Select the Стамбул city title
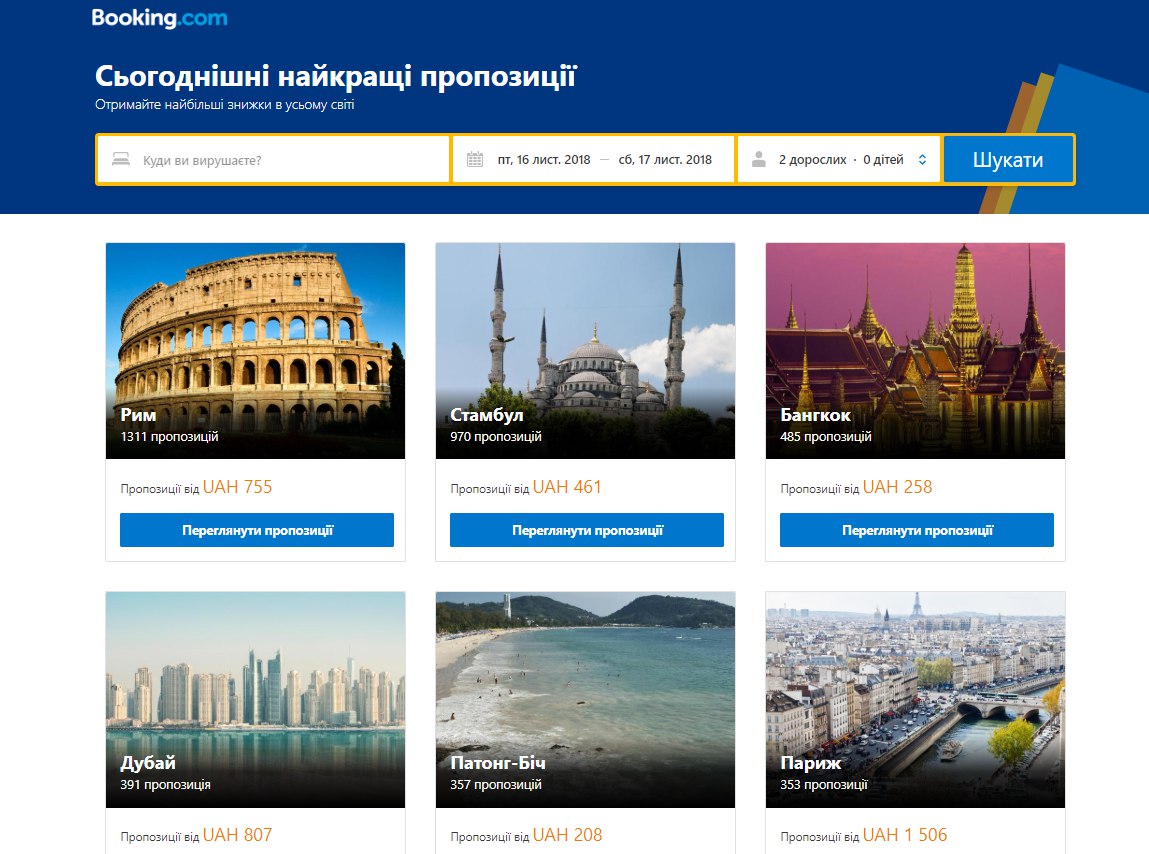The height and width of the screenshot is (854, 1149). coord(487,415)
